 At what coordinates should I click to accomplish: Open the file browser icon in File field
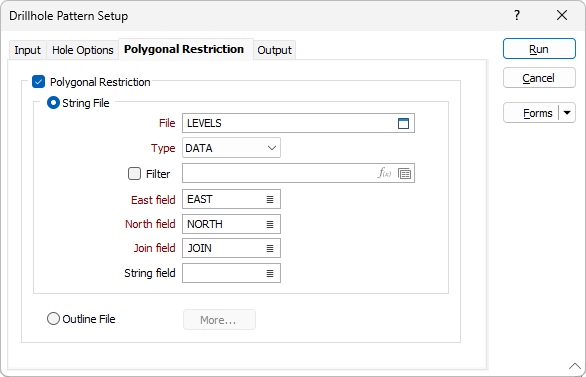pos(403,123)
